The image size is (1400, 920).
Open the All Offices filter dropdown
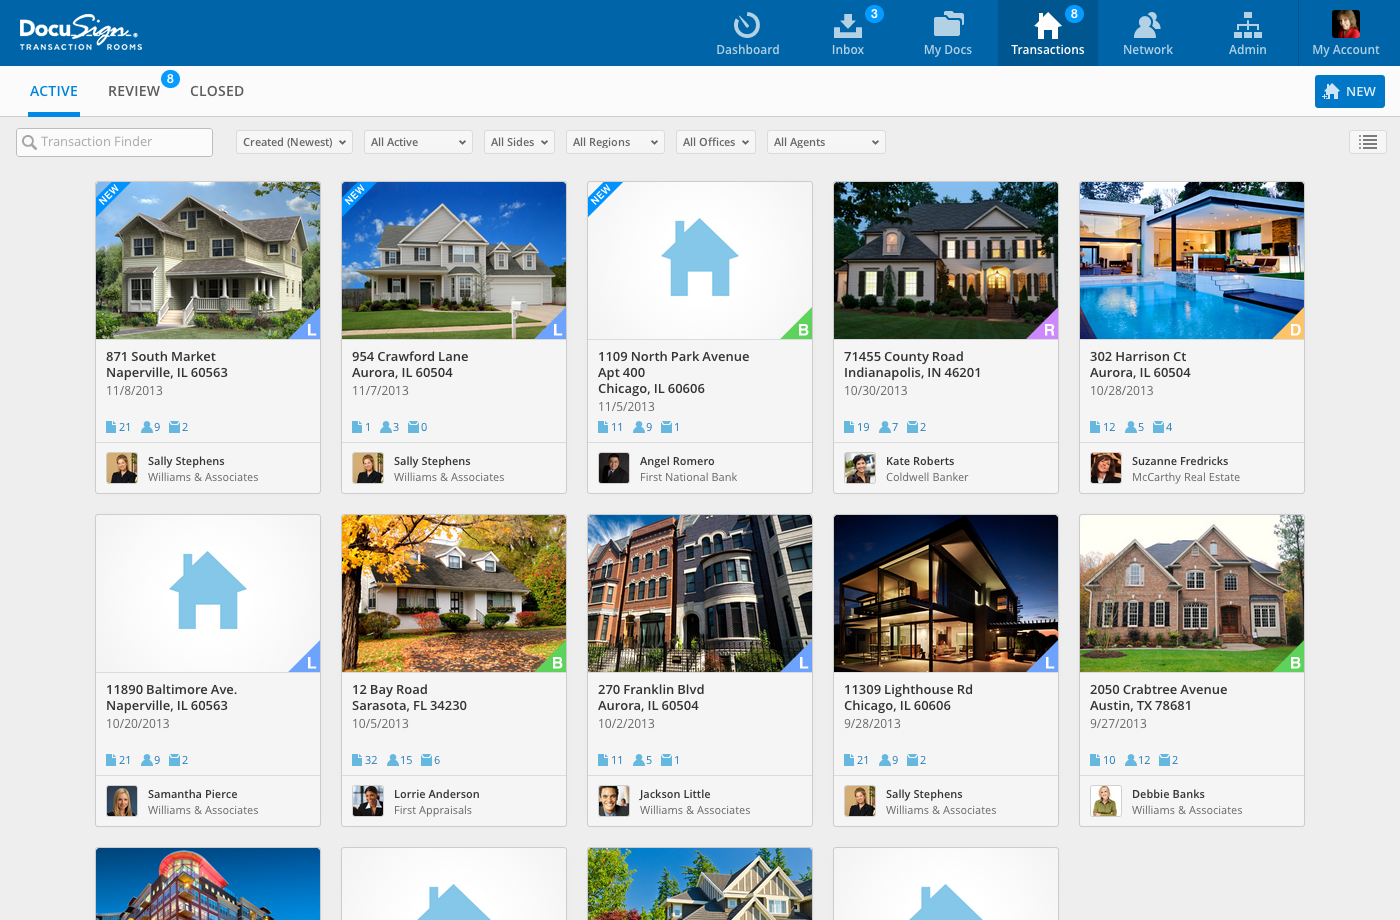click(x=715, y=142)
